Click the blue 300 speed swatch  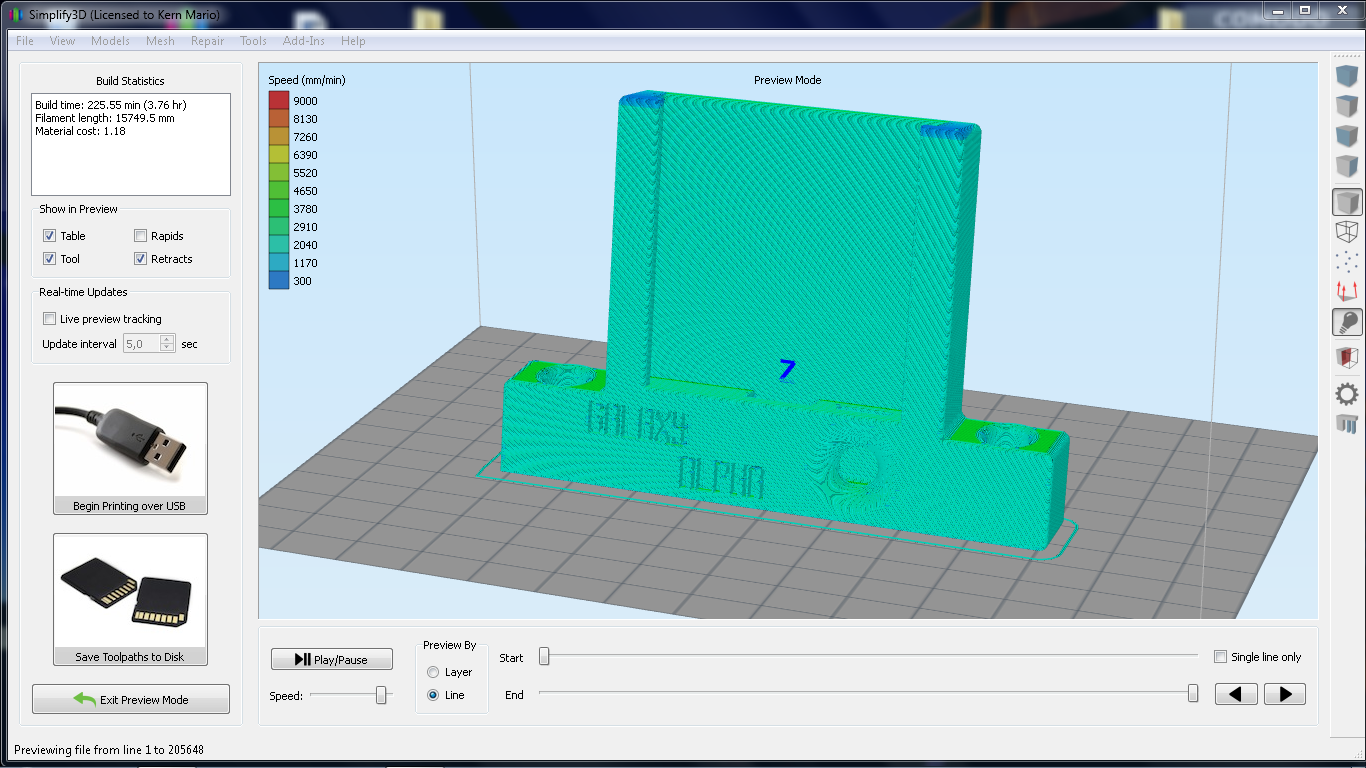[278, 280]
